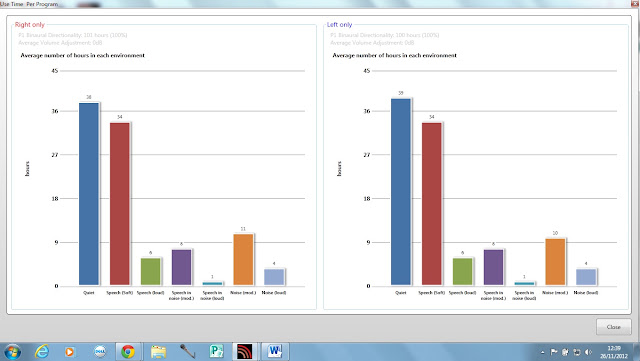This screenshot has height=361, width=640.
Task: Click the red Speech (Soft) bar in Left only chart
Action: (x=431, y=204)
